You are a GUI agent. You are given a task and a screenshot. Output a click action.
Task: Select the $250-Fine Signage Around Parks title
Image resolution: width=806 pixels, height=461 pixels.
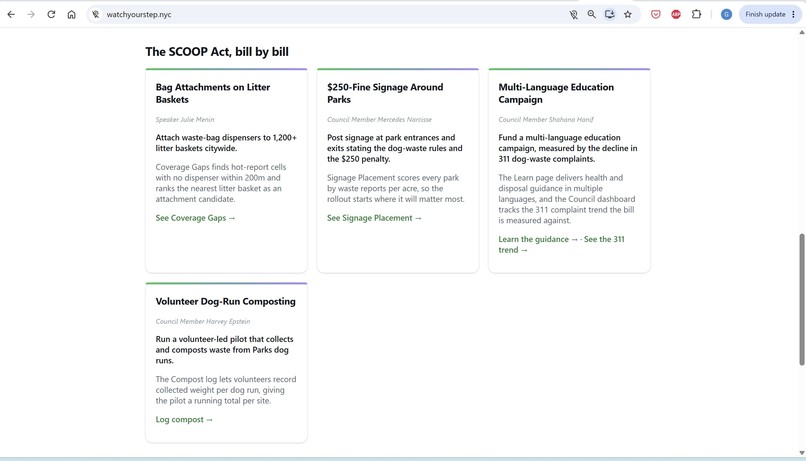tap(385, 94)
